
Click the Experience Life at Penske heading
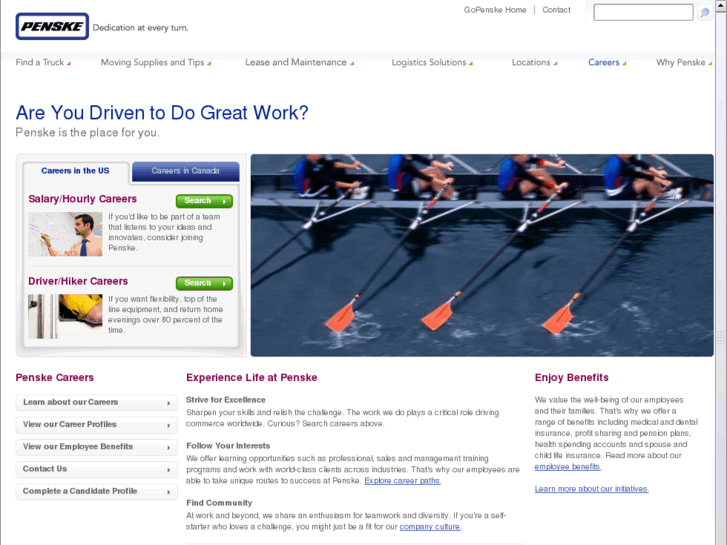pos(252,378)
